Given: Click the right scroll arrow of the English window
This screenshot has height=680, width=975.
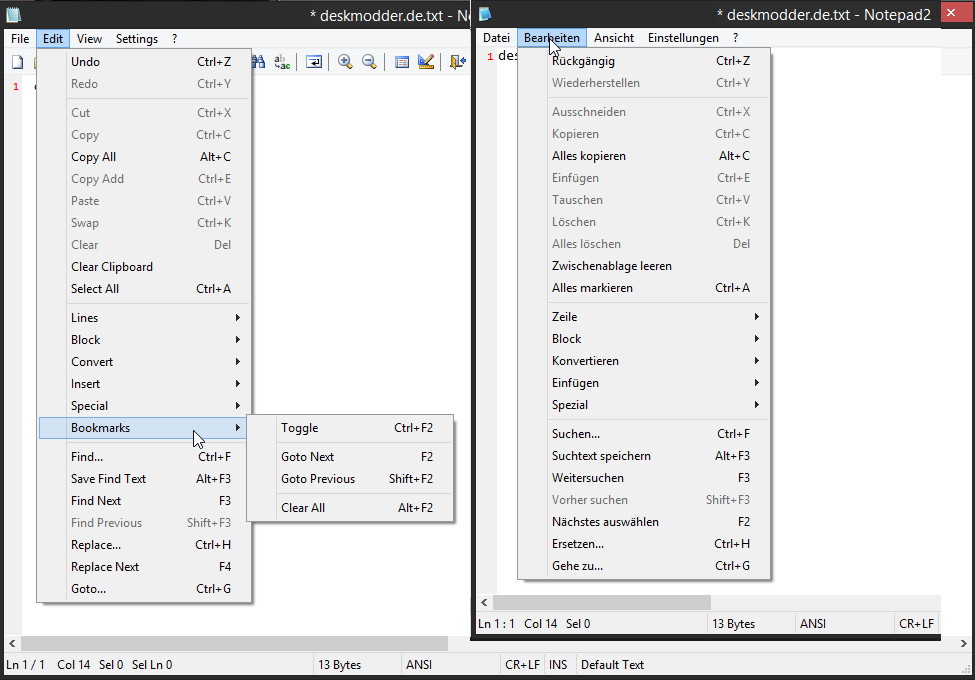Looking at the screenshot, I should pyautogui.click(x=964, y=643).
